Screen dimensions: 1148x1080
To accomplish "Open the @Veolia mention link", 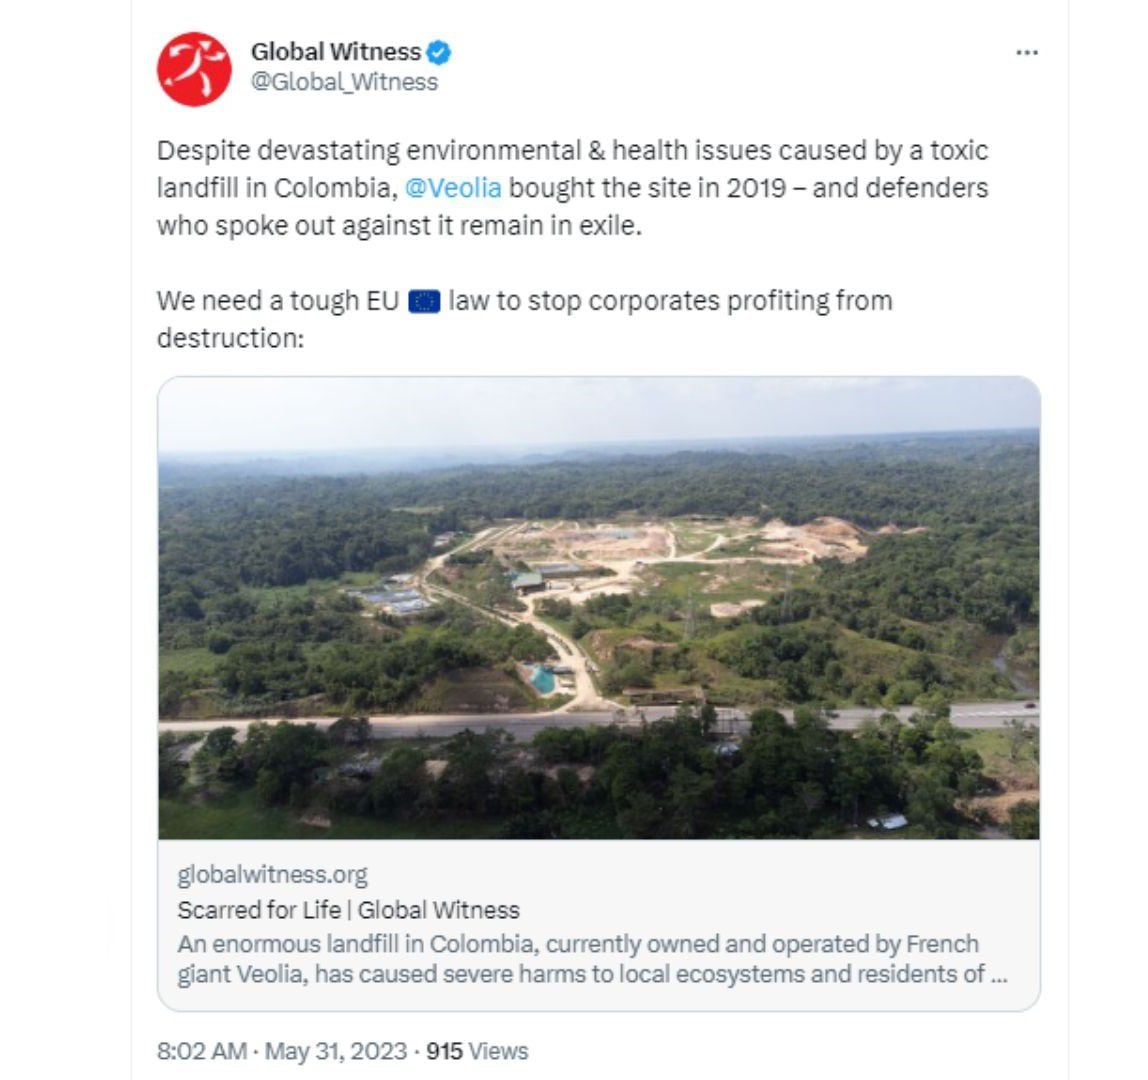I will 453,188.
